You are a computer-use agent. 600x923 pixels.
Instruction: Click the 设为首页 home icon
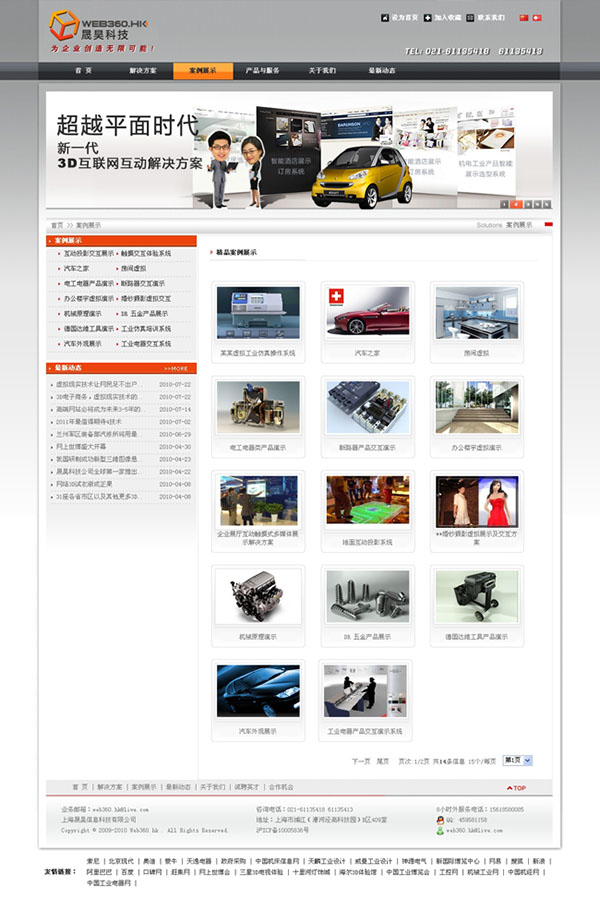[385, 18]
